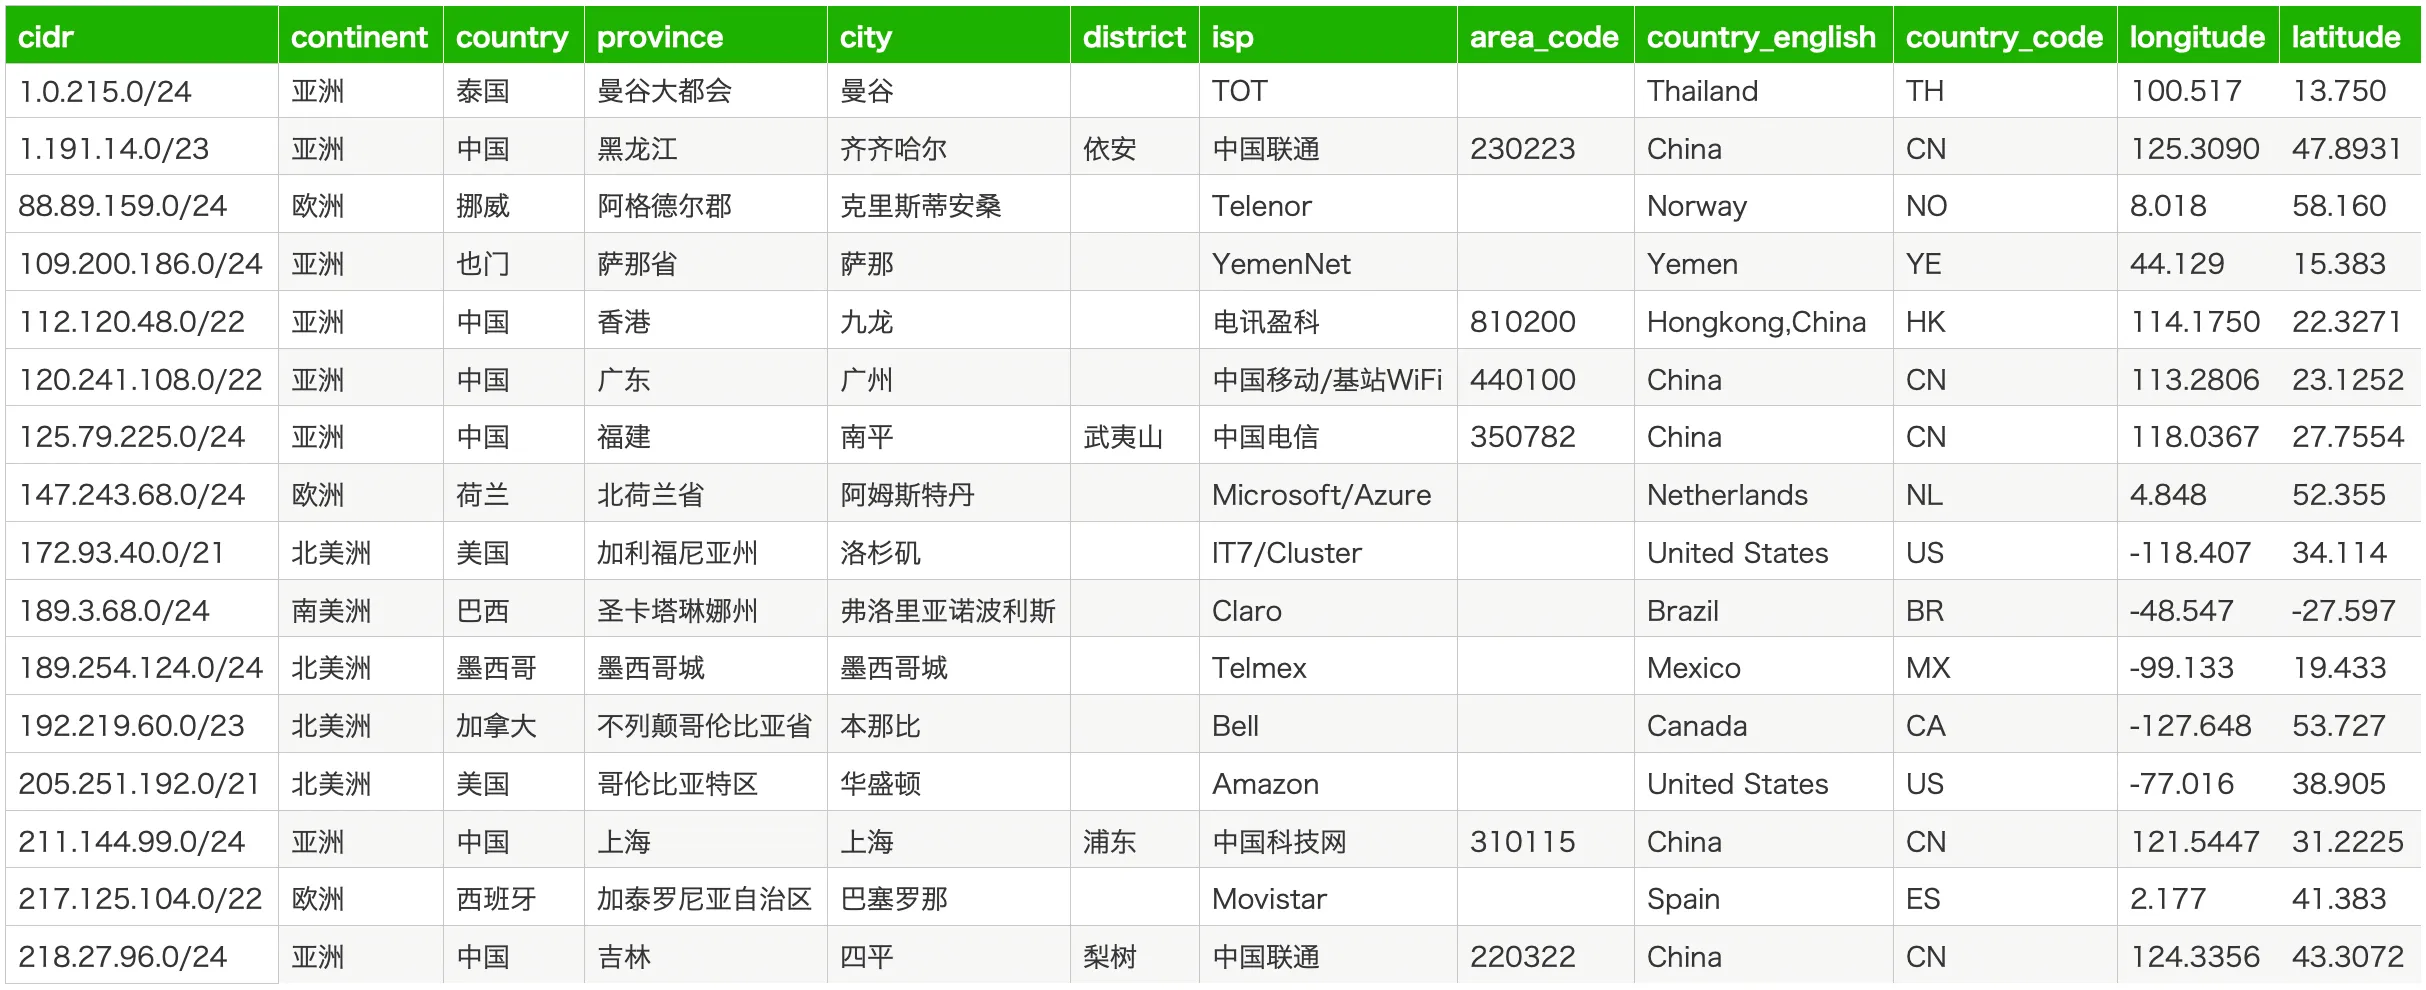Select the cell 125.79.225.0/24
The height and width of the screenshot is (990, 2426).
tap(142, 436)
